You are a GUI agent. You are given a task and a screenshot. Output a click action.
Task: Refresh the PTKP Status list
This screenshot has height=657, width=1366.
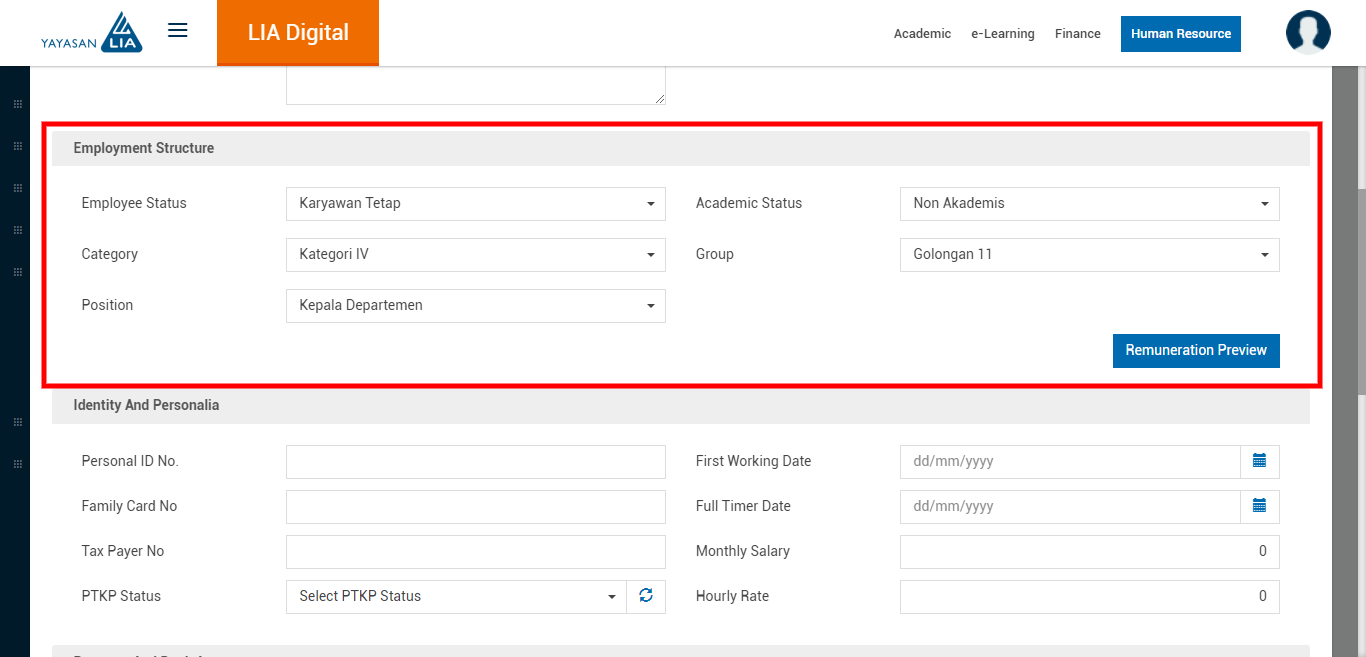[x=646, y=596]
